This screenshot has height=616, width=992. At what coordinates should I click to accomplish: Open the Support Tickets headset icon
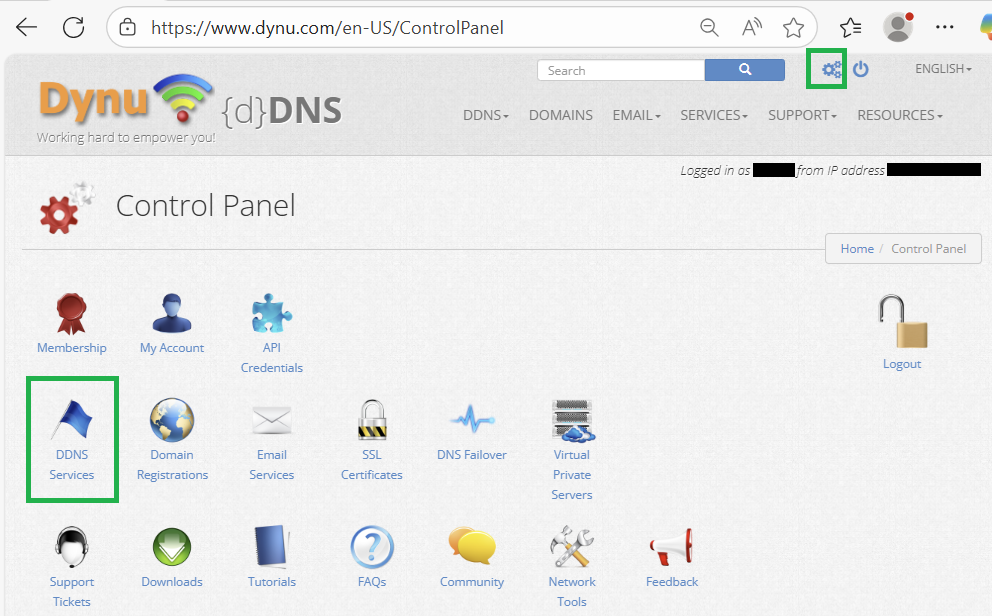coord(71,547)
